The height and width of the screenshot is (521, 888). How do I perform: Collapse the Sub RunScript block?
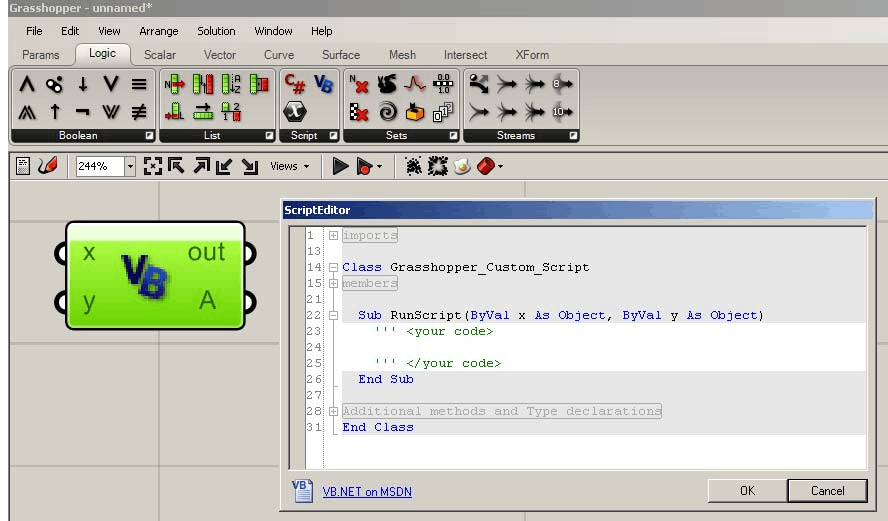[x=334, y=315]
